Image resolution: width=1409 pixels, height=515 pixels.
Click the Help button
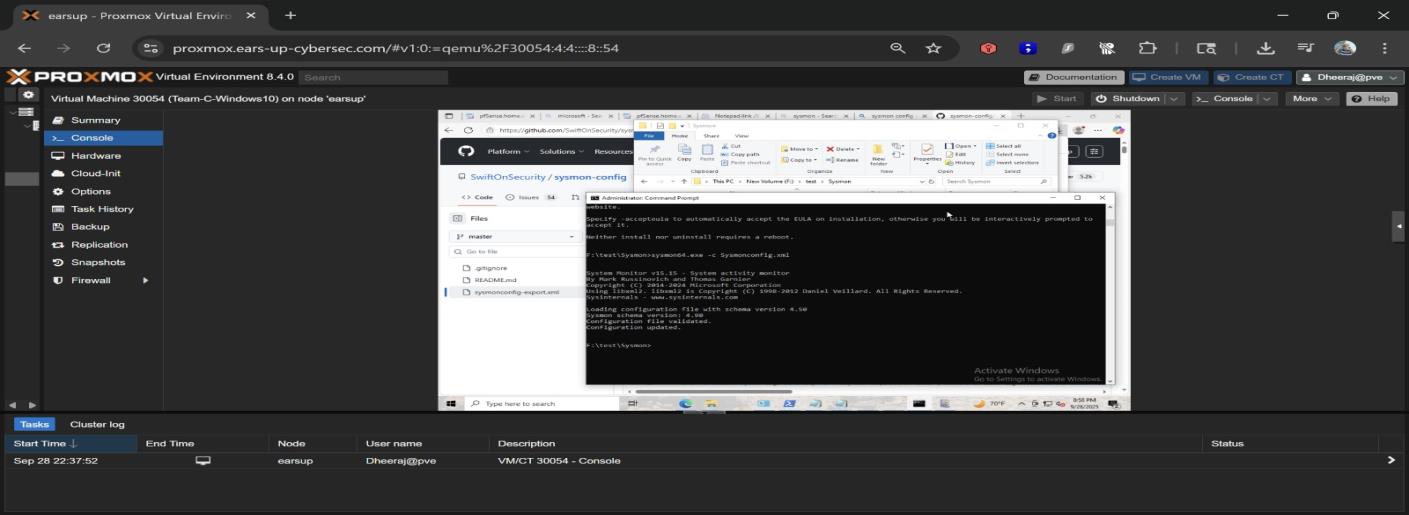tap(1371, 98)
